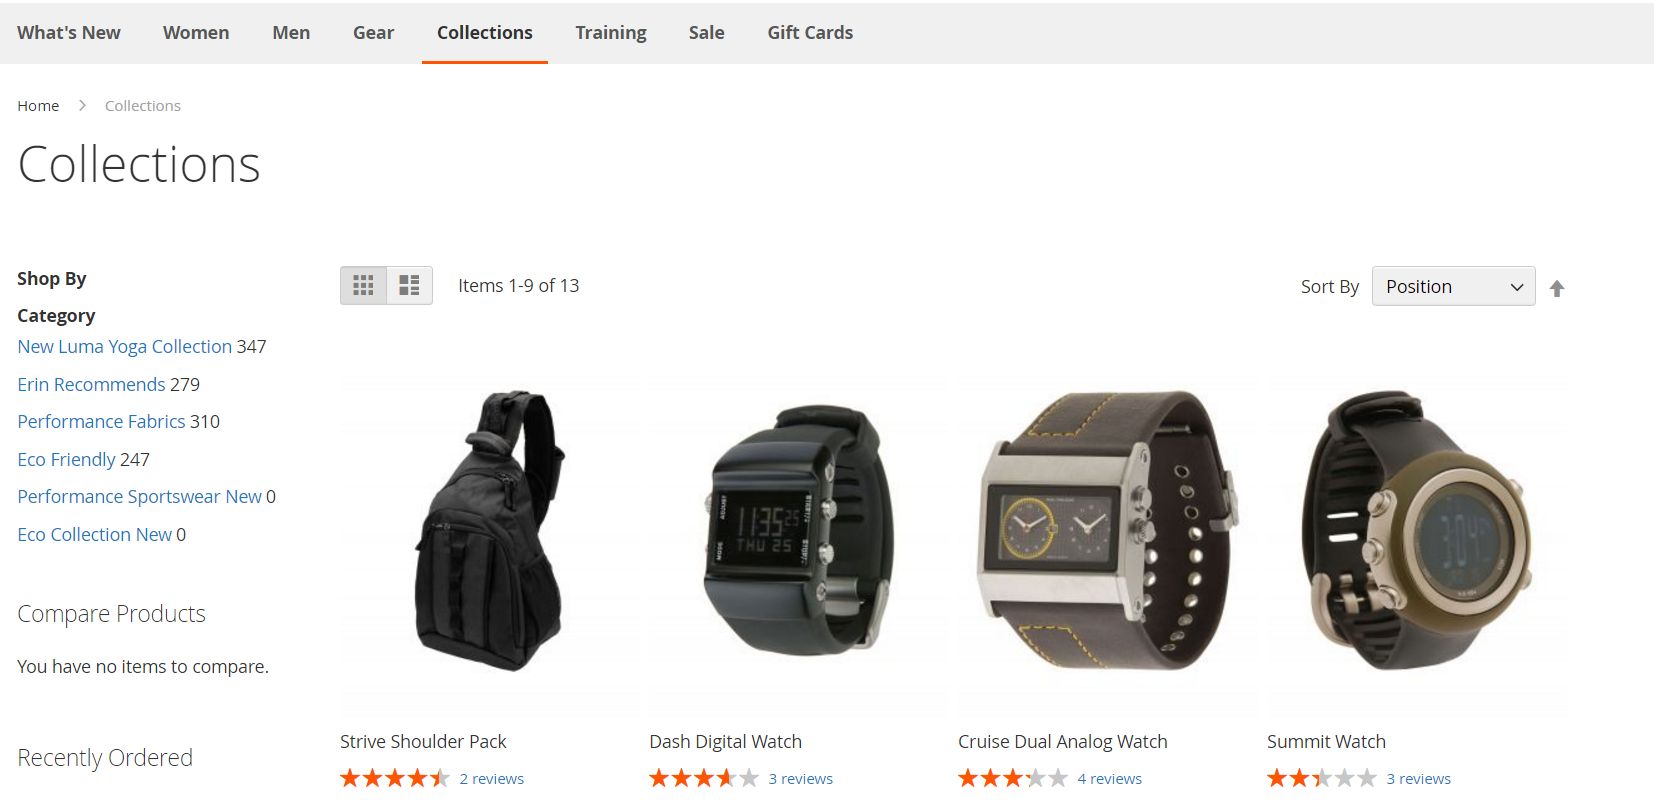Viewport: 1654px width, 800px height.
Task: Filter by Eco Friendly category
Action: pos(66,460)
